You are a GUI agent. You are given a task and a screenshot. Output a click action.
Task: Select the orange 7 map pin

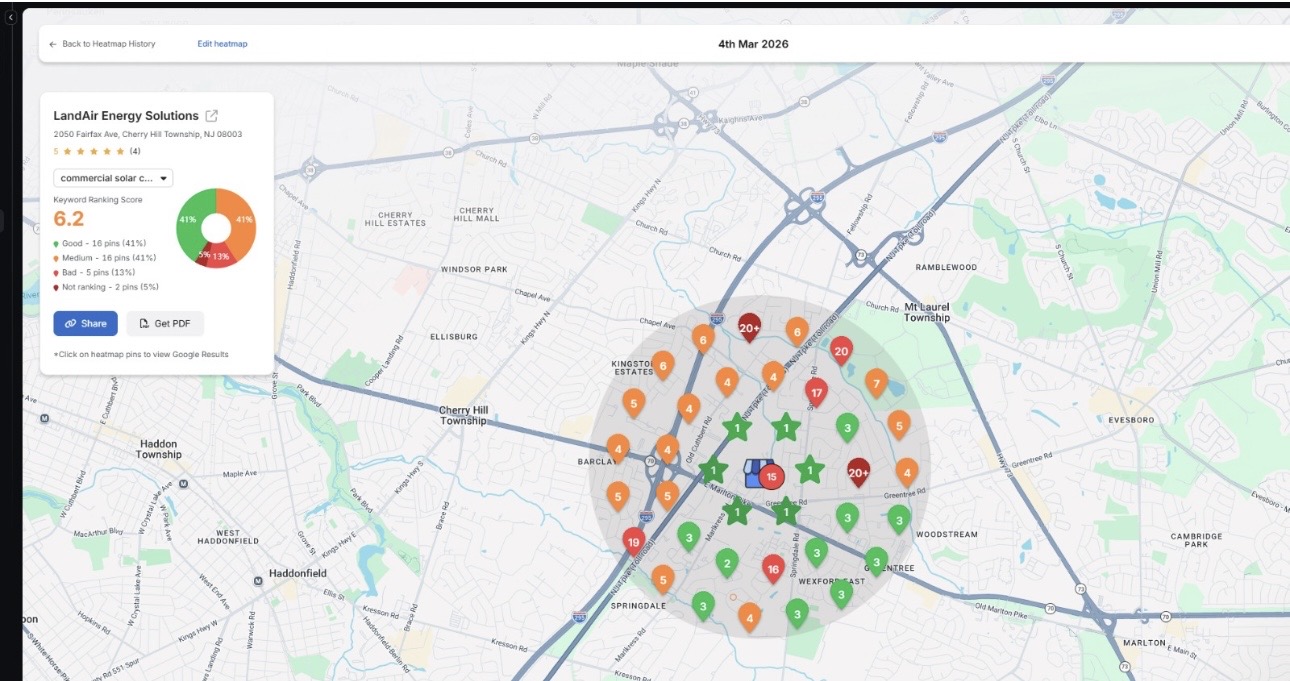pyautogui.click(x=876, y=383)
